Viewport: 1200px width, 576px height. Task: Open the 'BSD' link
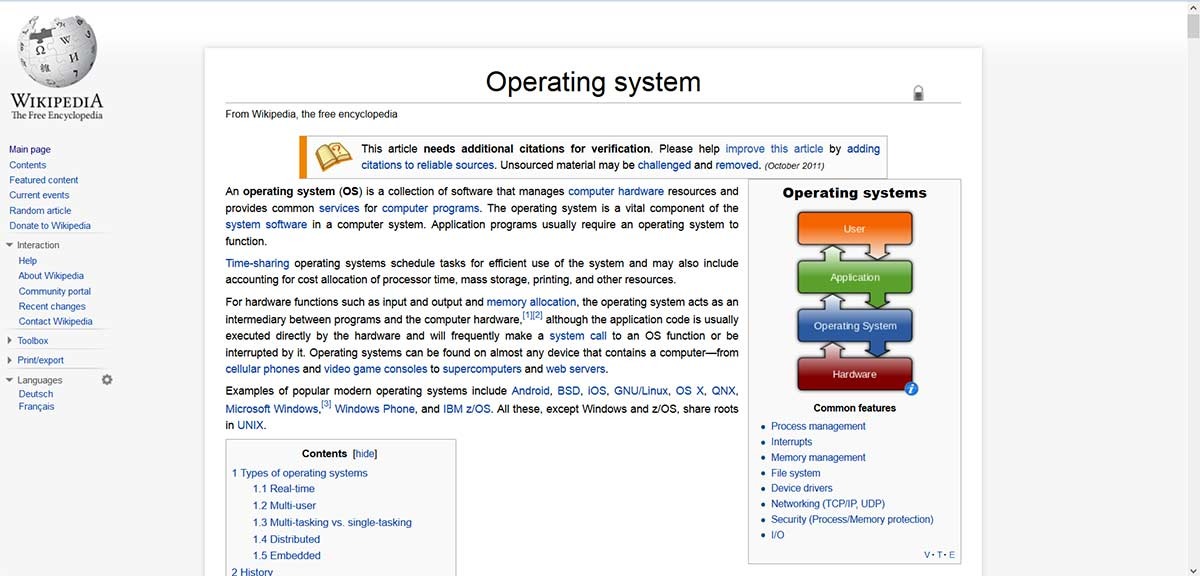point(569,391)
